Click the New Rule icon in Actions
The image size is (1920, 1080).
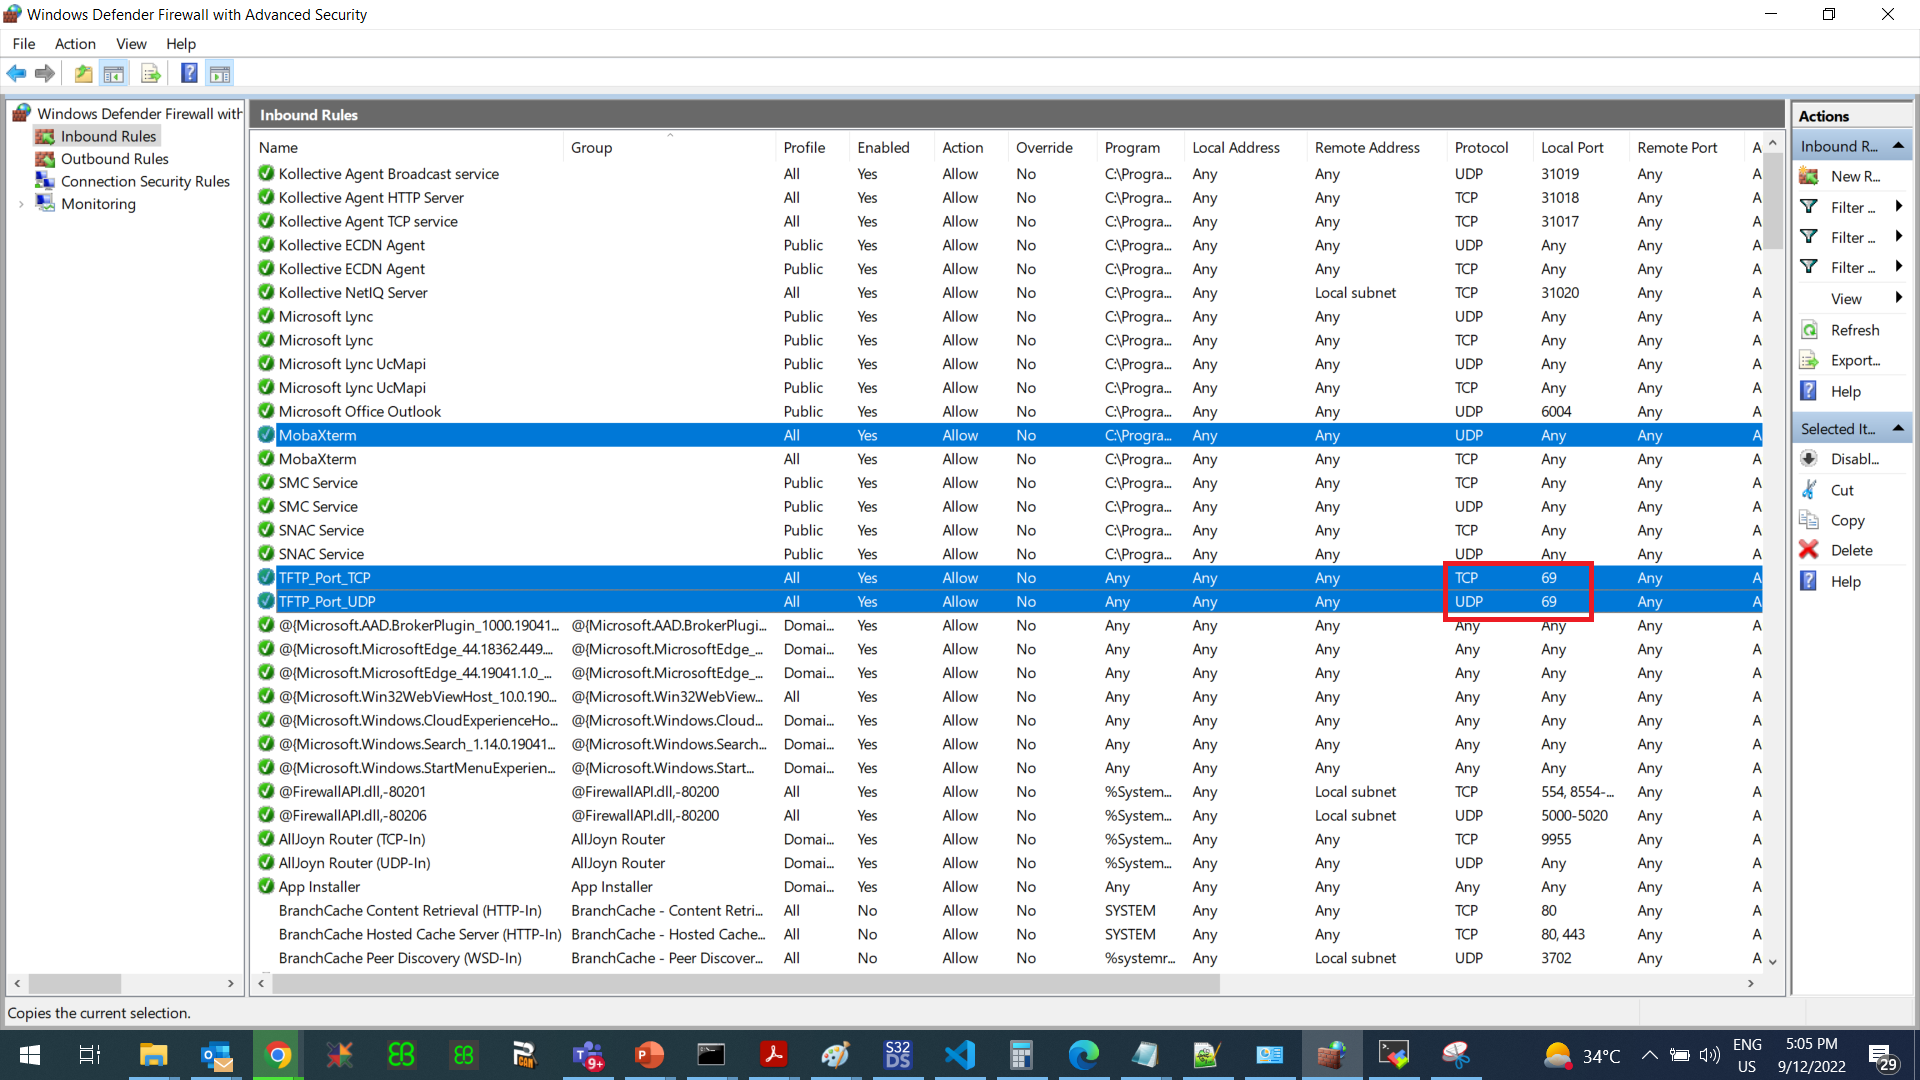click(x=1809, y=176)
